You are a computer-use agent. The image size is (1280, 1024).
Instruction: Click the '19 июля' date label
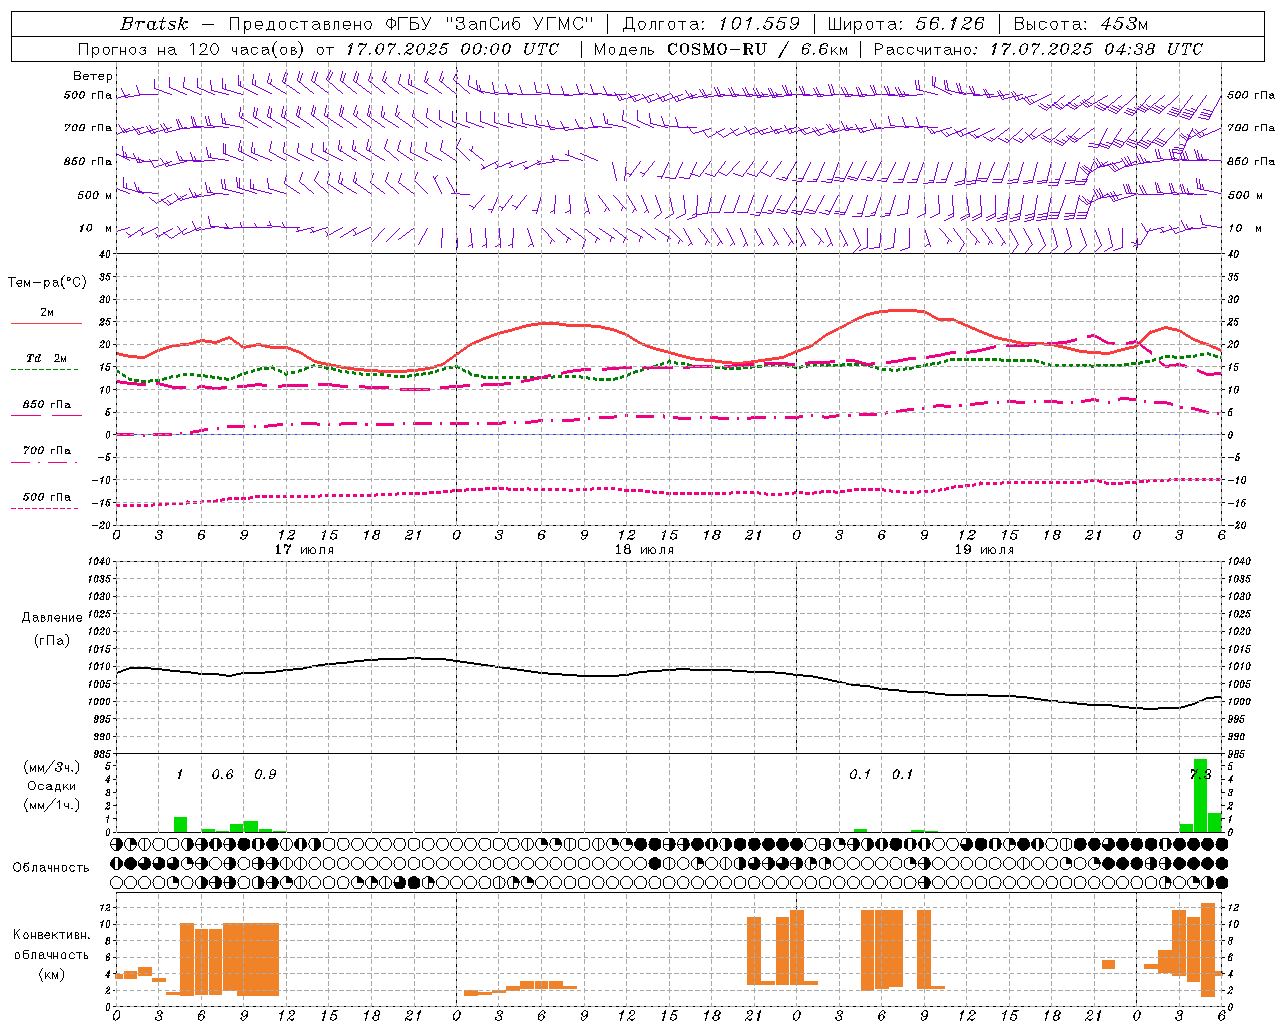[x=984, y=550]
